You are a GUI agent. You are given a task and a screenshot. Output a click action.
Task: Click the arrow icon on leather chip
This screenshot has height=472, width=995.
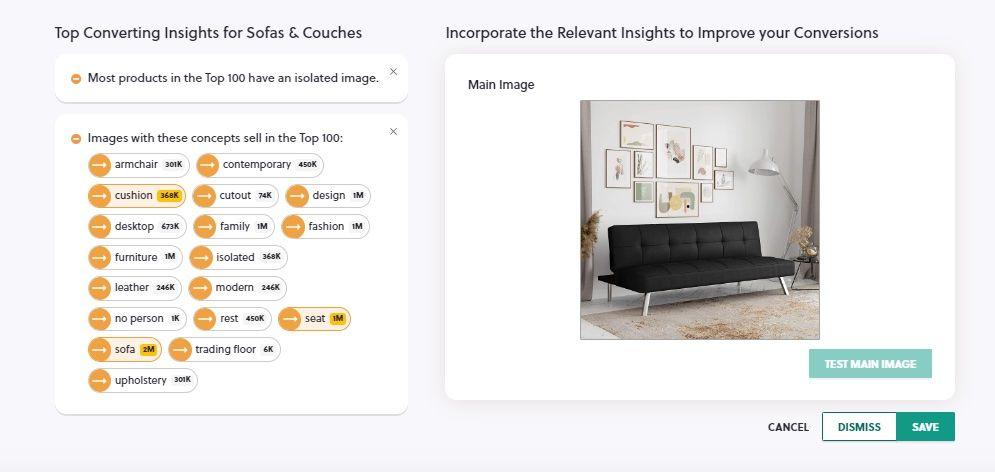(x=99, y=288)
